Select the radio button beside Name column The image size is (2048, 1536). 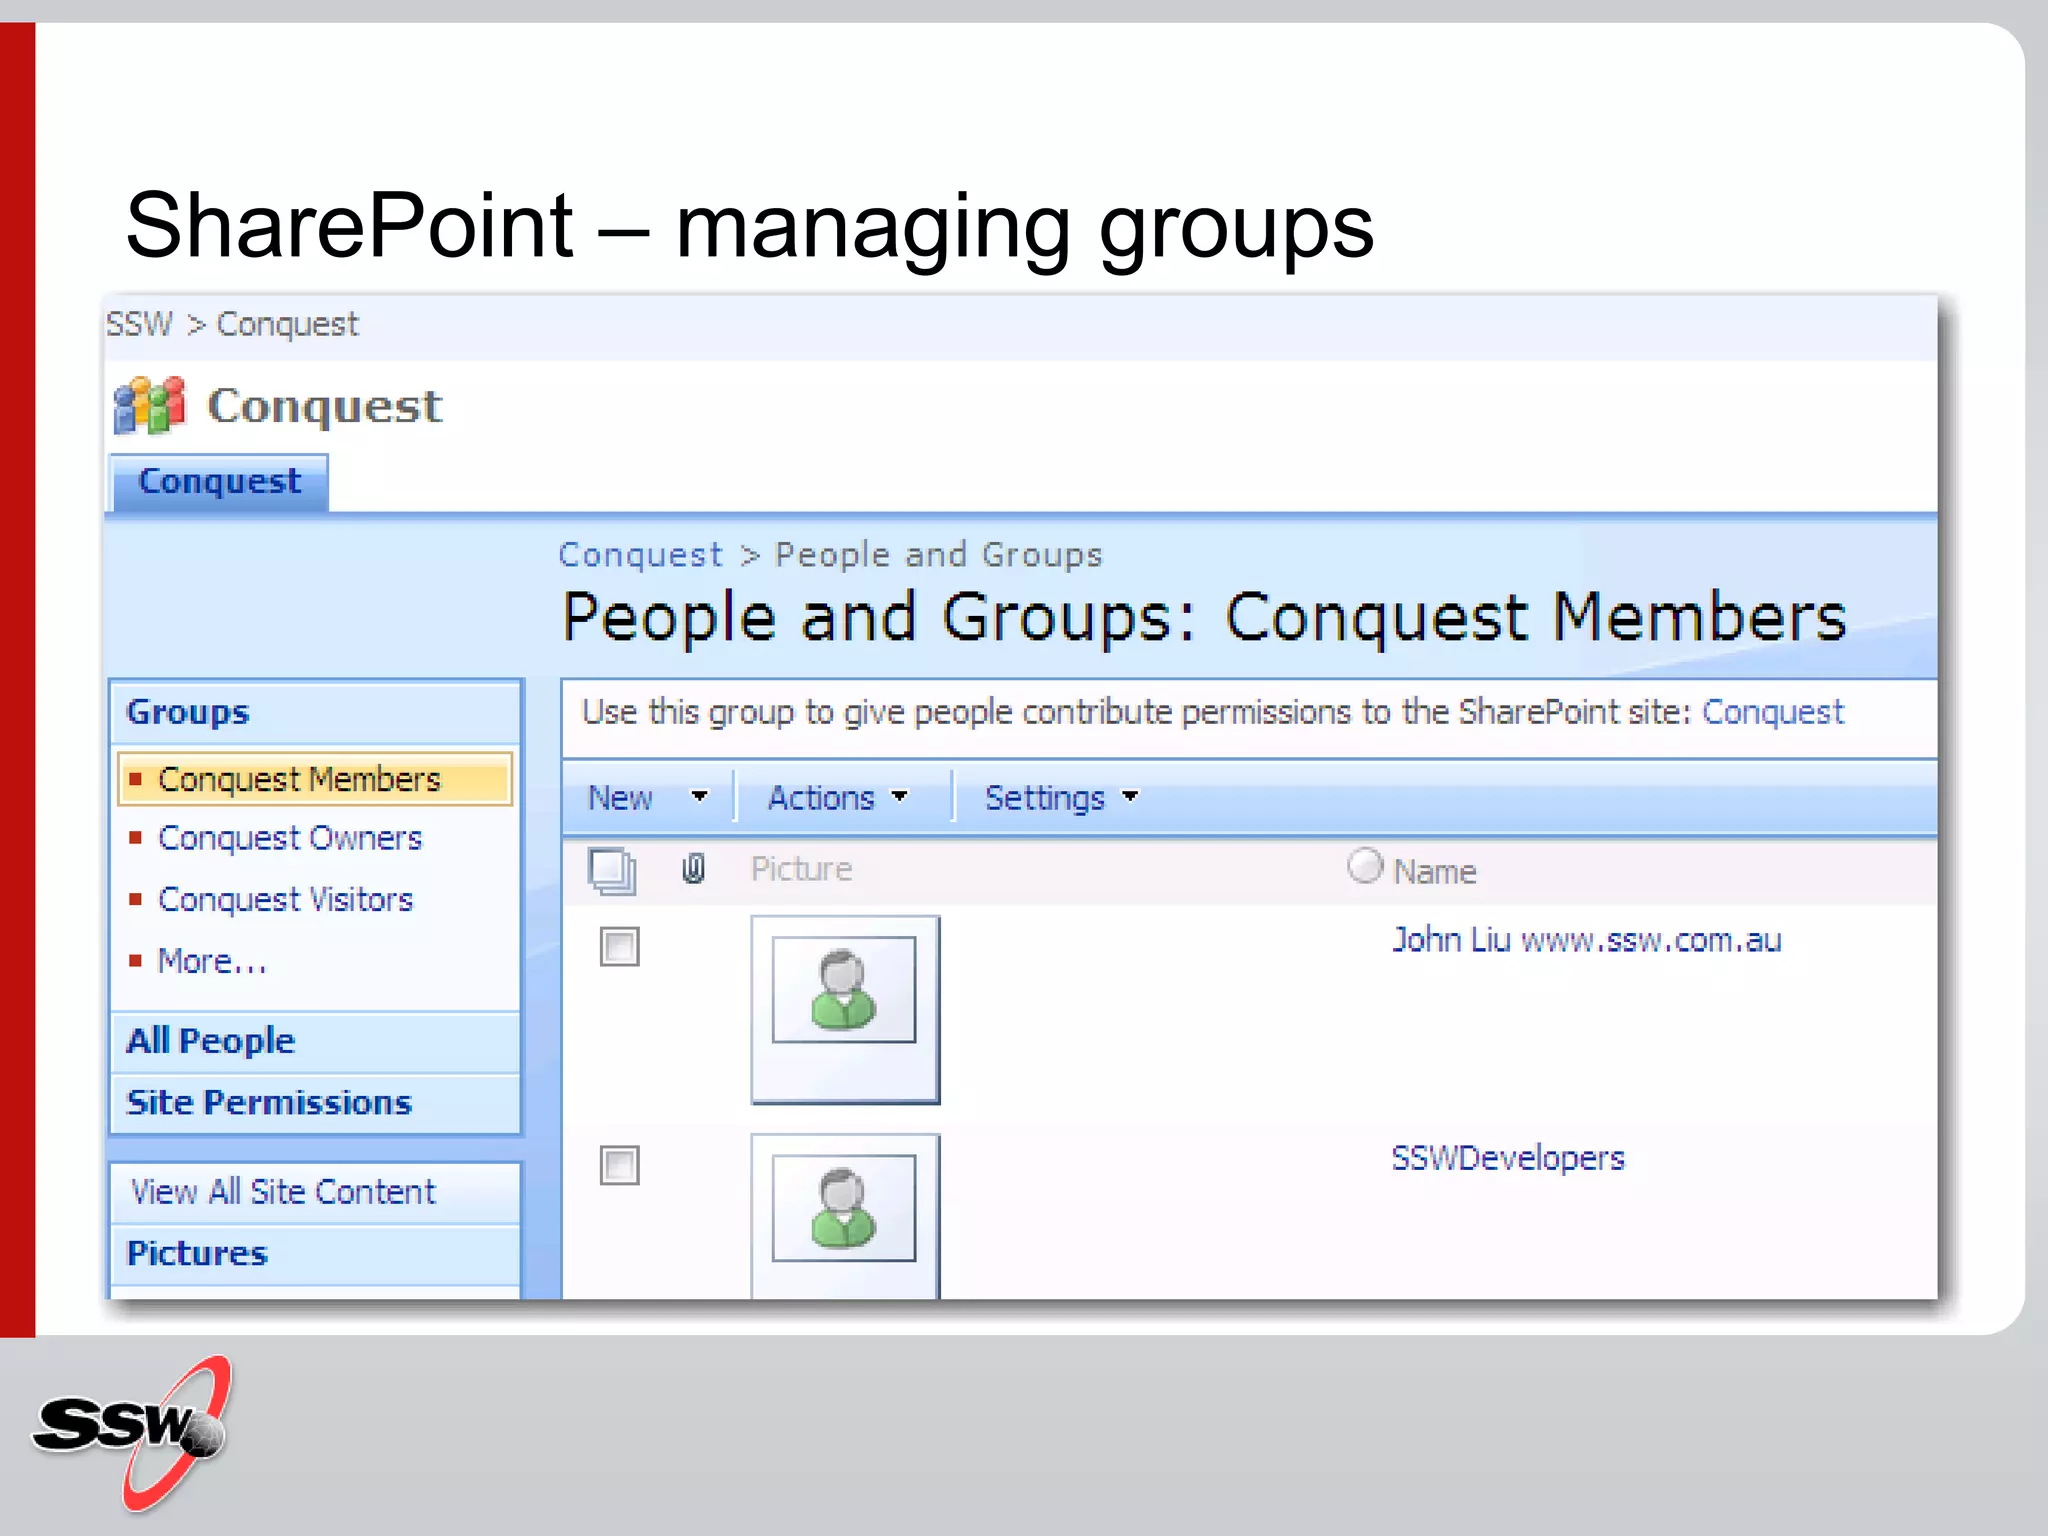click(x=1365, y=866)
